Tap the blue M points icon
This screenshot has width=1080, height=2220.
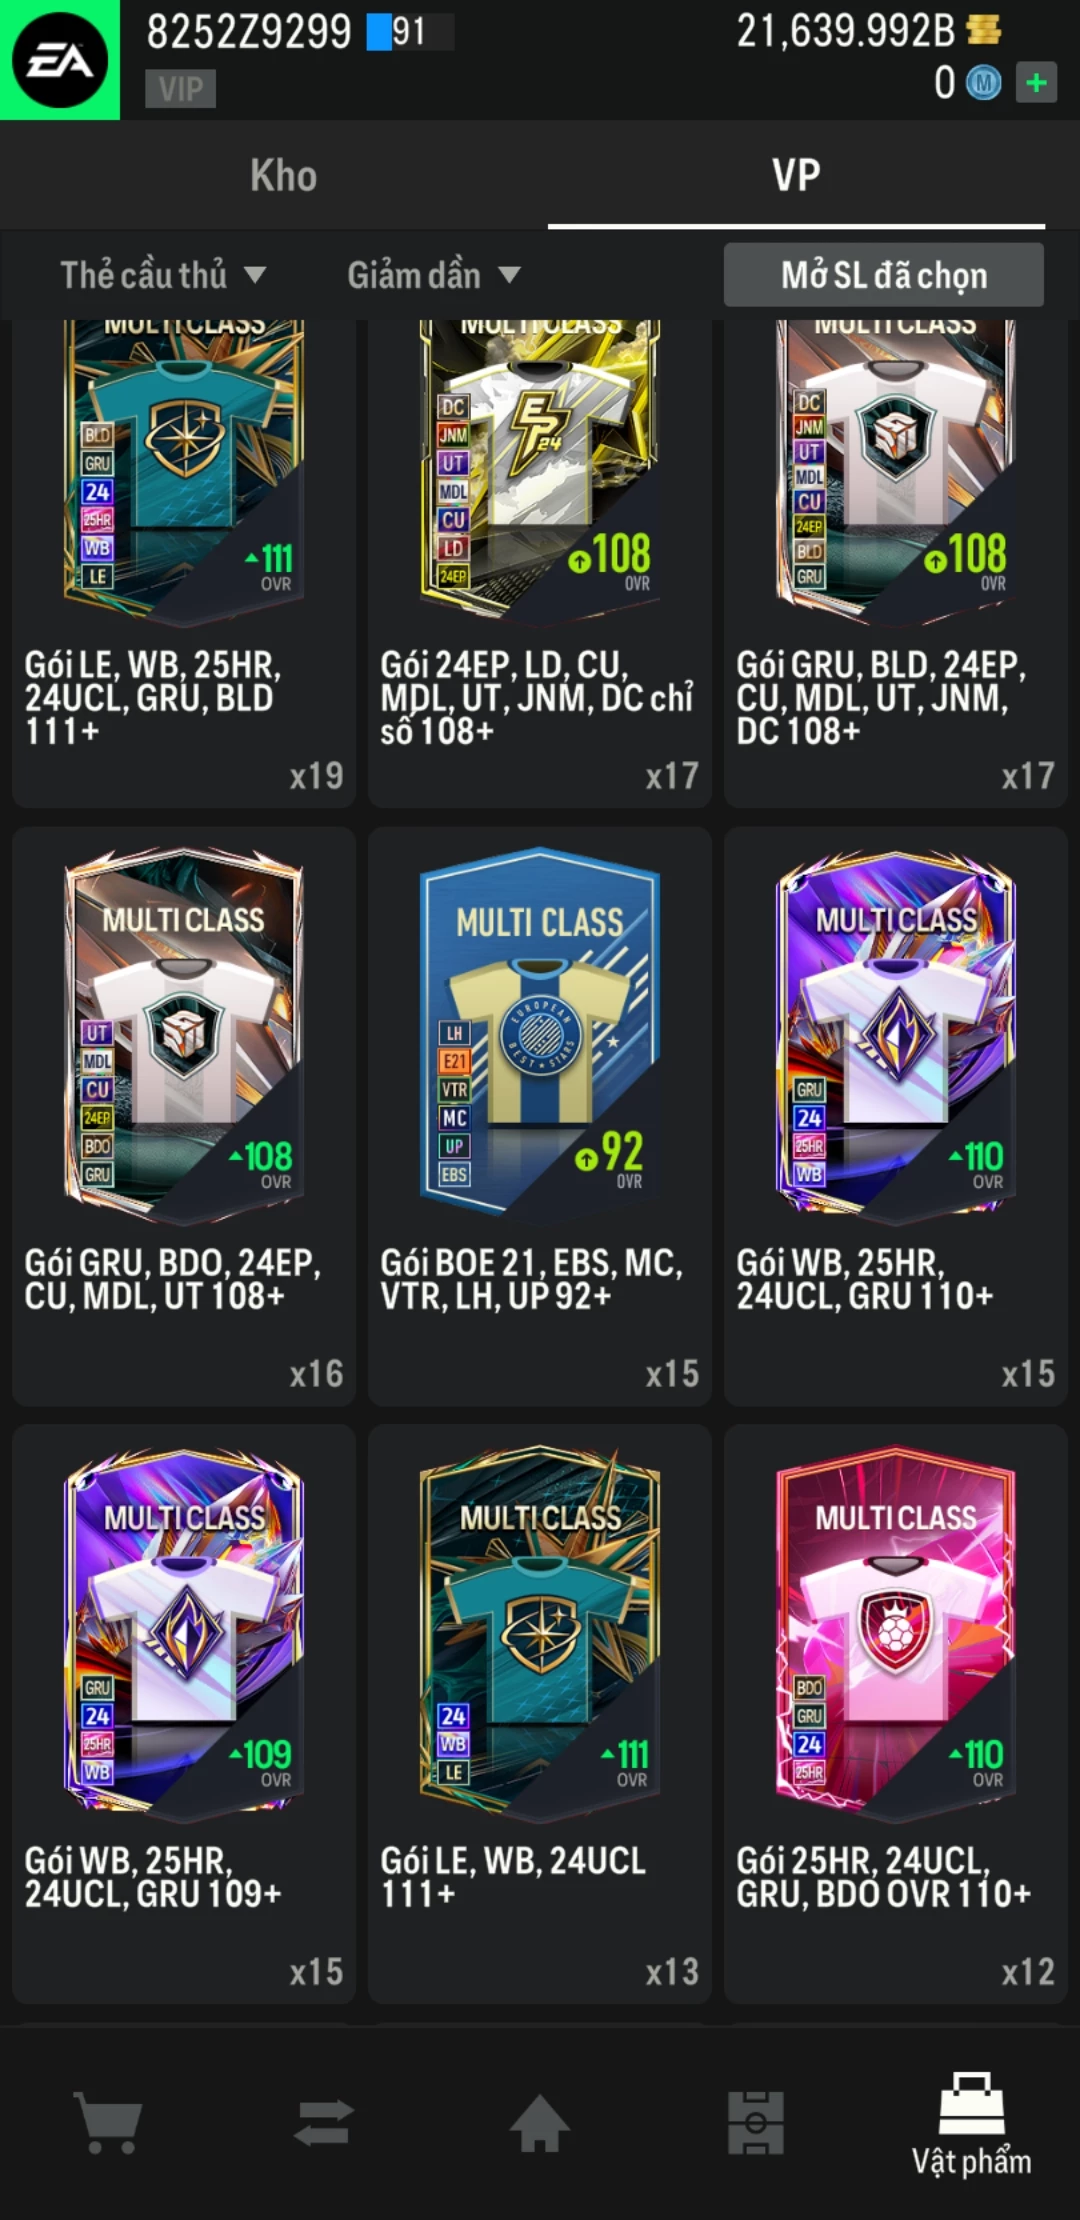(x=983, y=83)
